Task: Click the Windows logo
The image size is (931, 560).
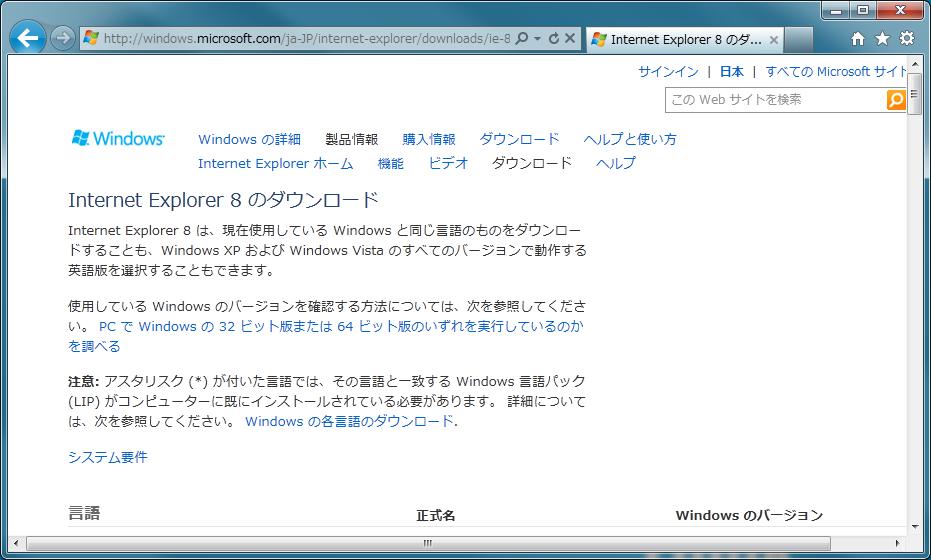Action: pyautogui.click(x=118, y=138)
